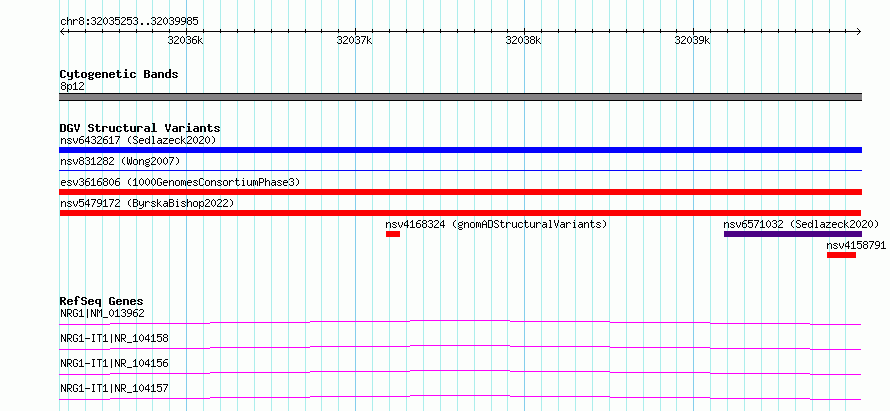Open the nsv6432617 (Sedlazeck2020) label

coord(138,140)
